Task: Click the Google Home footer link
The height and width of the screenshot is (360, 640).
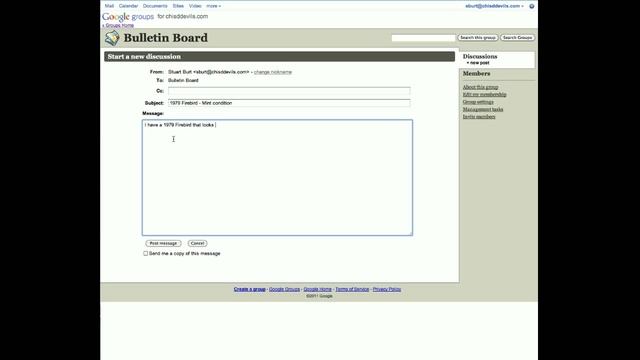Action: (x=318, y=289)
